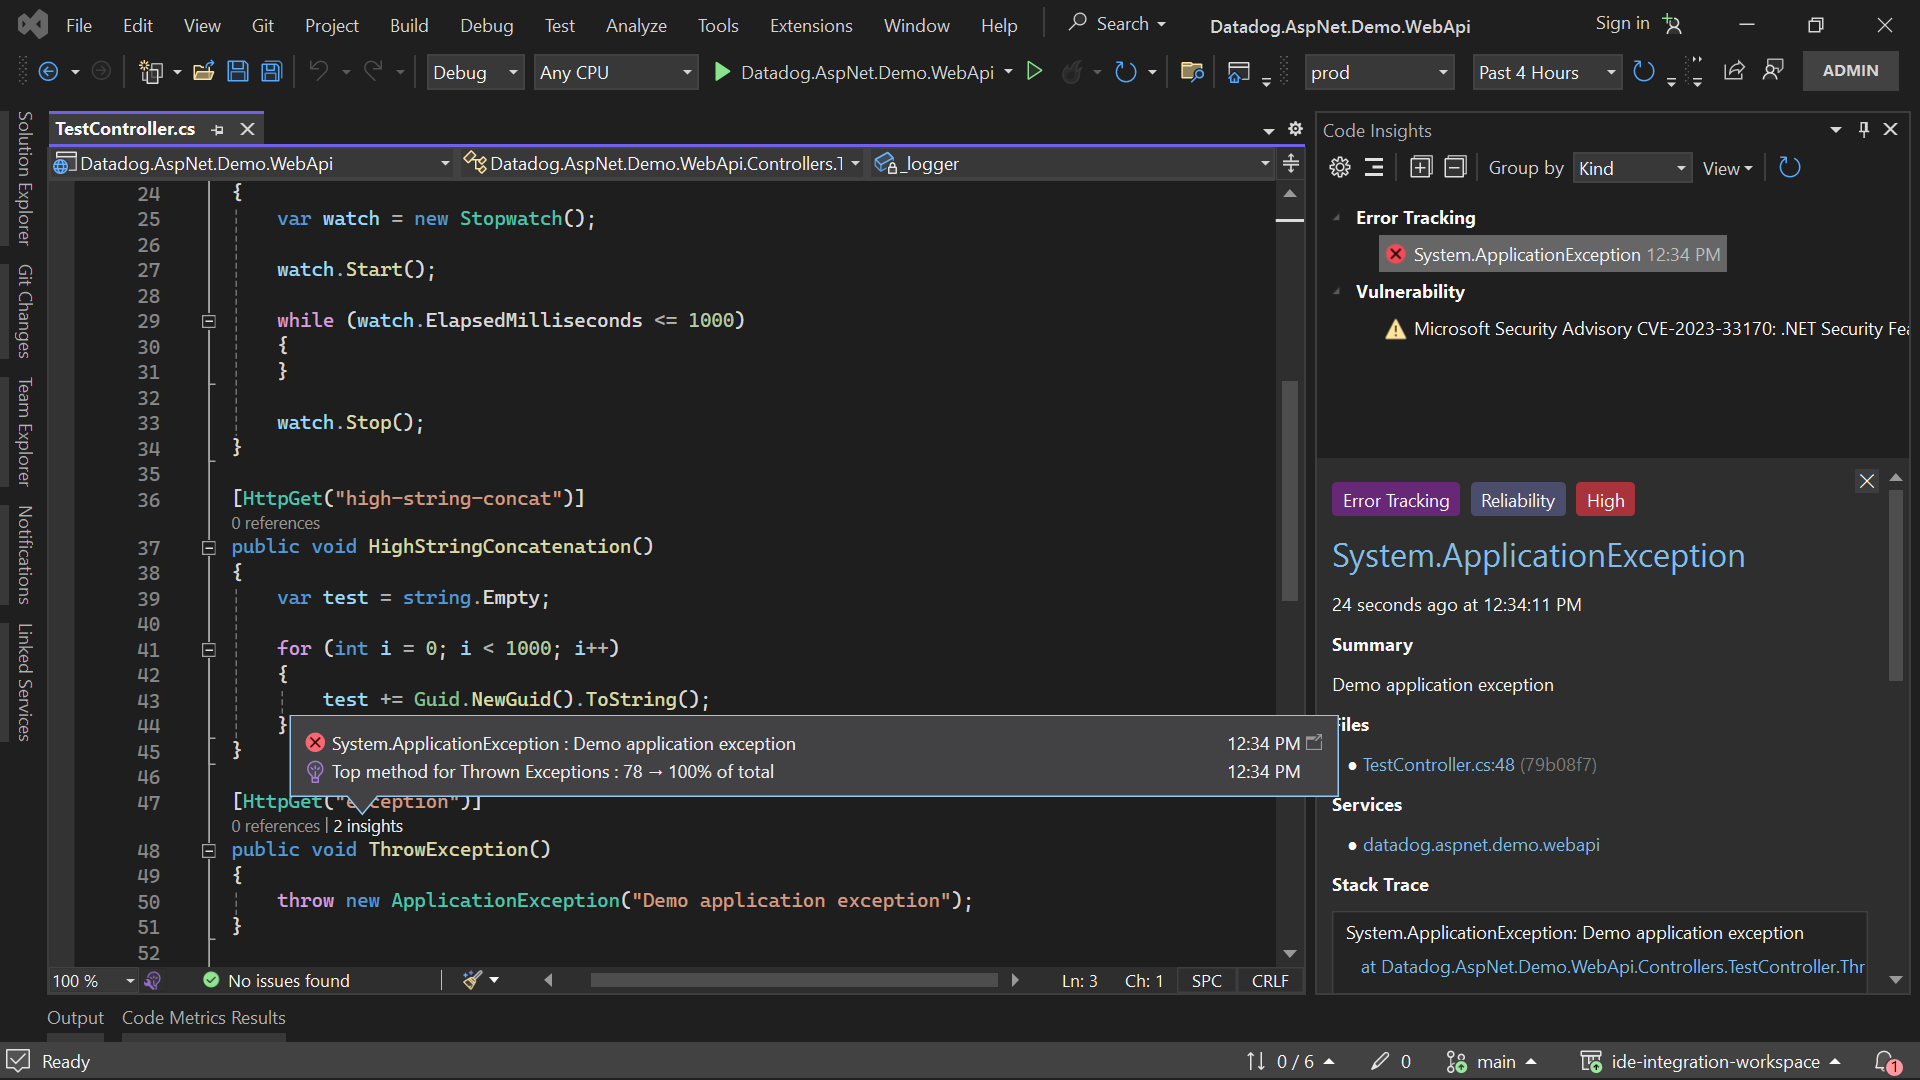The image size is (1920, 1080).
Task: Collapse the Error Tracking group
Action: point(1337,217)
